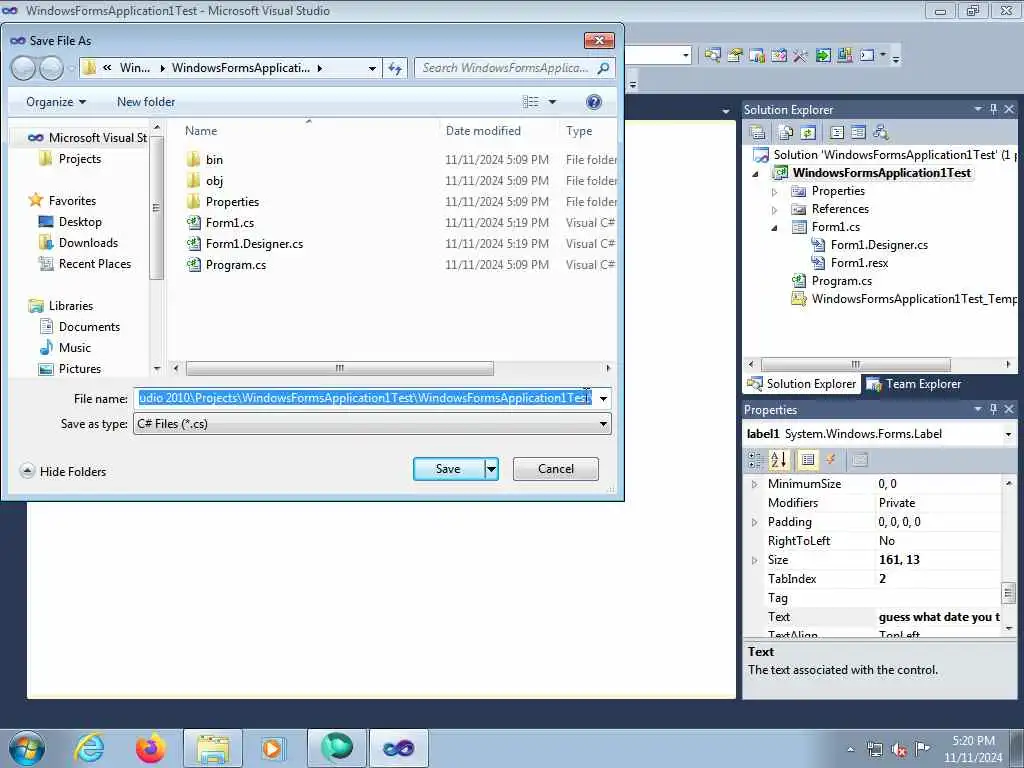Screen dimensions: 1024x768
Task: Open the Save as type combo box
Action: click(x=372, y=424)
